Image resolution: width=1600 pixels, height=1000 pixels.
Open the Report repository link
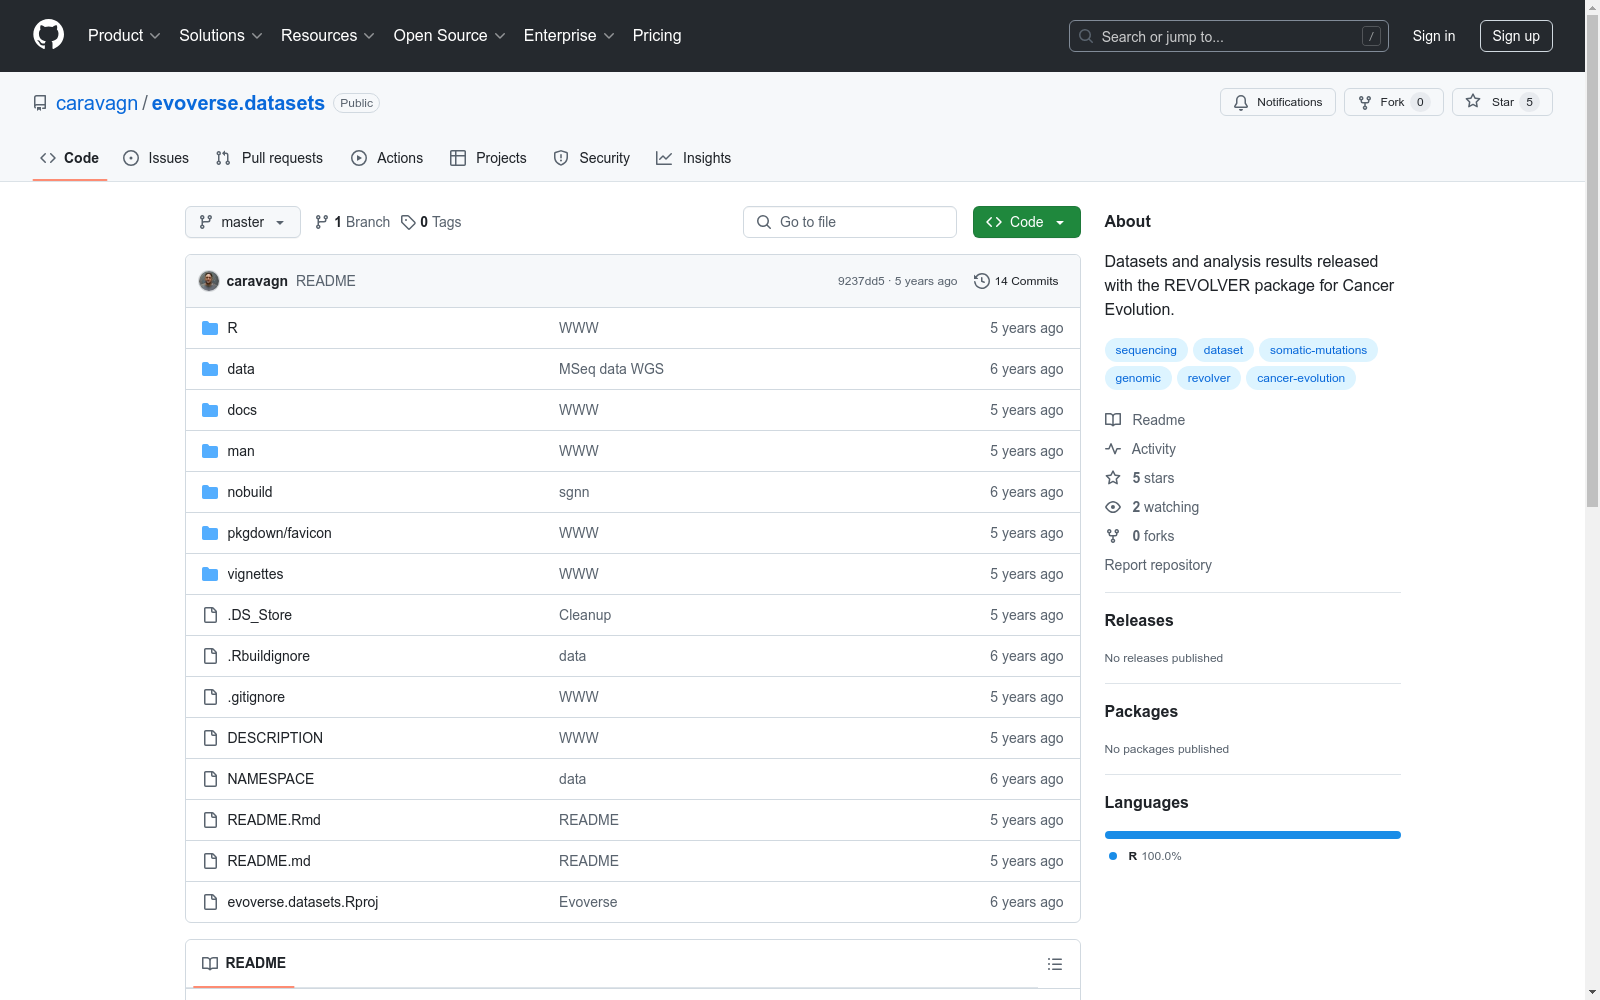click(x=1158, y=565)
